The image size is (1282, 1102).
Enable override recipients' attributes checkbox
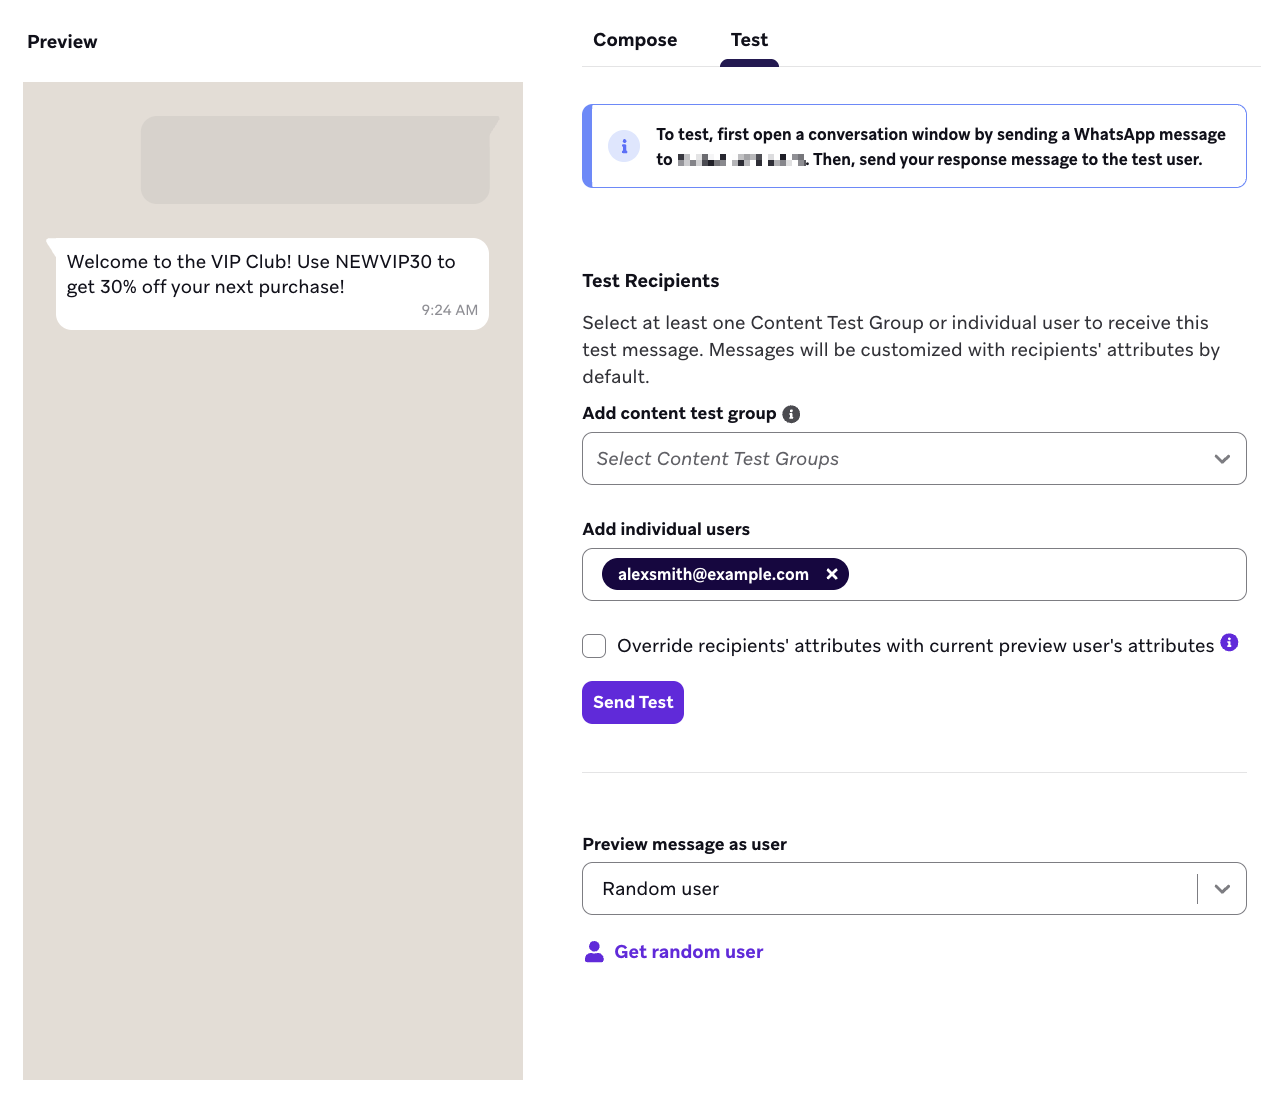point(594,646)
